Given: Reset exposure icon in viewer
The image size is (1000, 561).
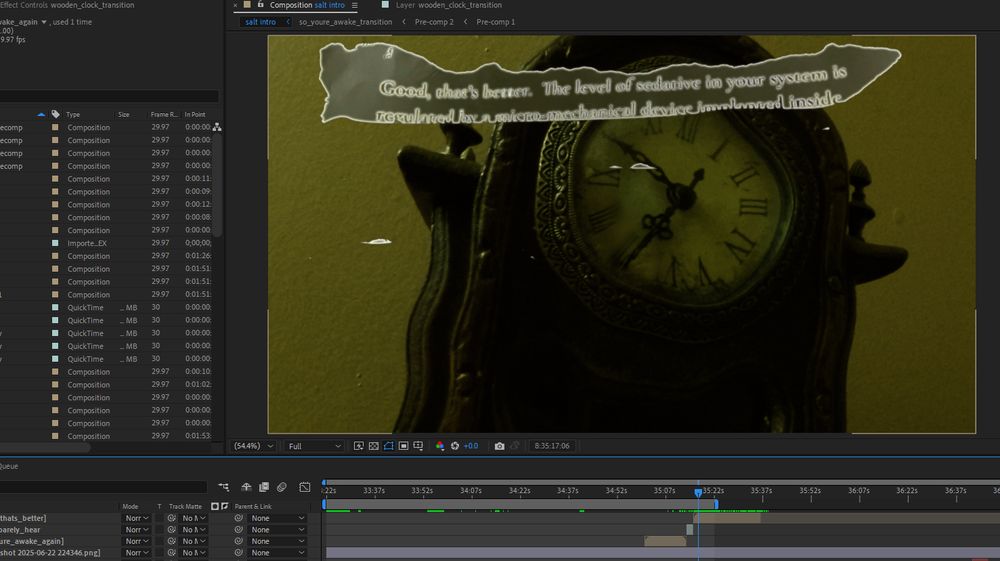Looking at the screenshot, I should click(x=455, y=446).
